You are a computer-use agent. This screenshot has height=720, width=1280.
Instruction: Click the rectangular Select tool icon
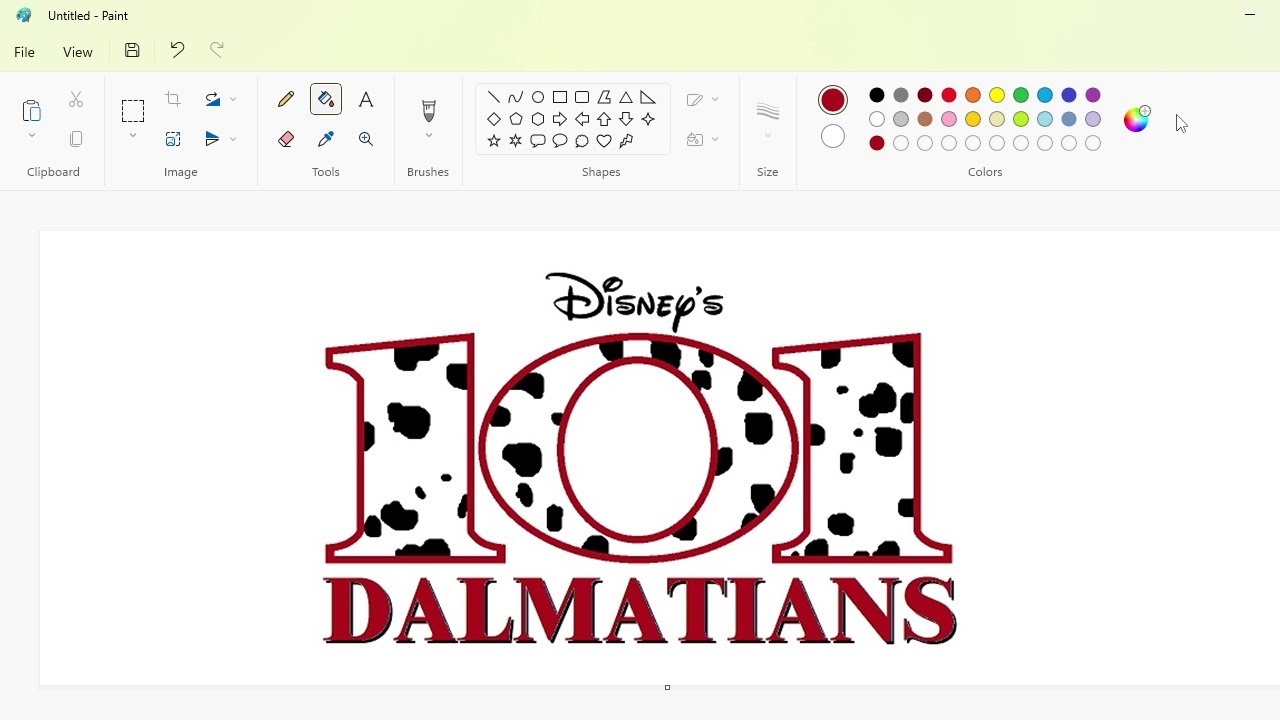point(133,110)
